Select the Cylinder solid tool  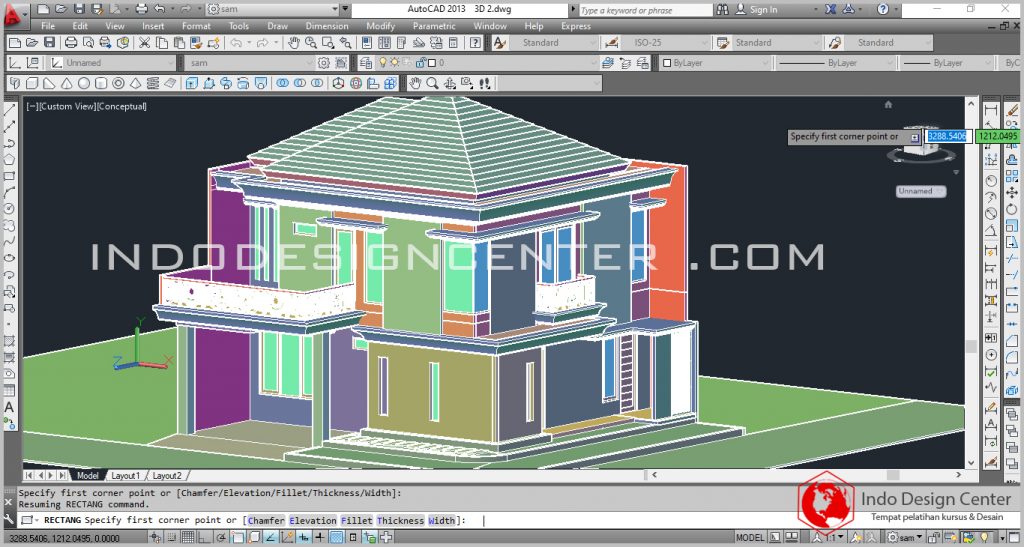(x=101, y=84)
